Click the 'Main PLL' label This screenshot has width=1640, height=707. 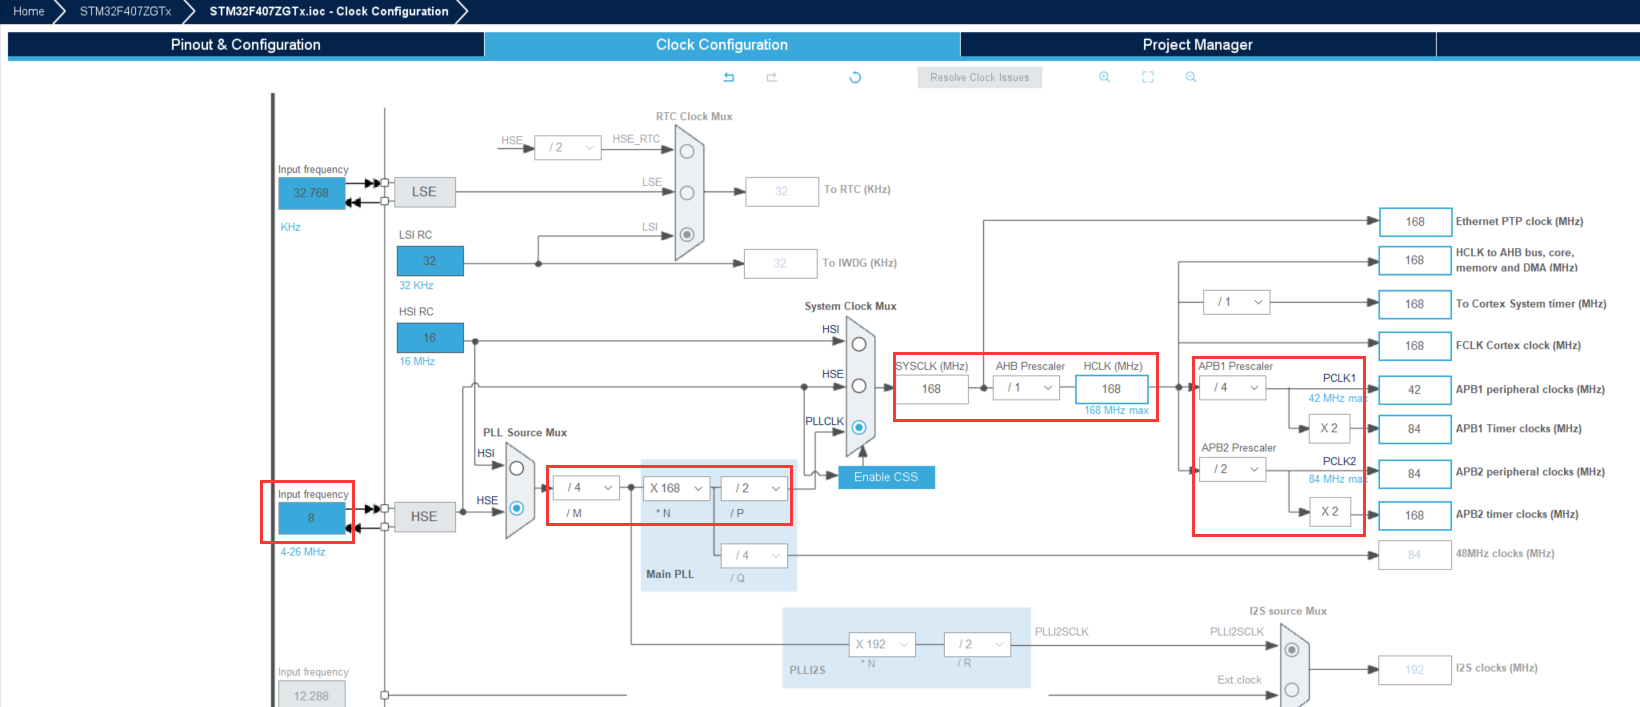pyautogui.click(x=670, y=574)
